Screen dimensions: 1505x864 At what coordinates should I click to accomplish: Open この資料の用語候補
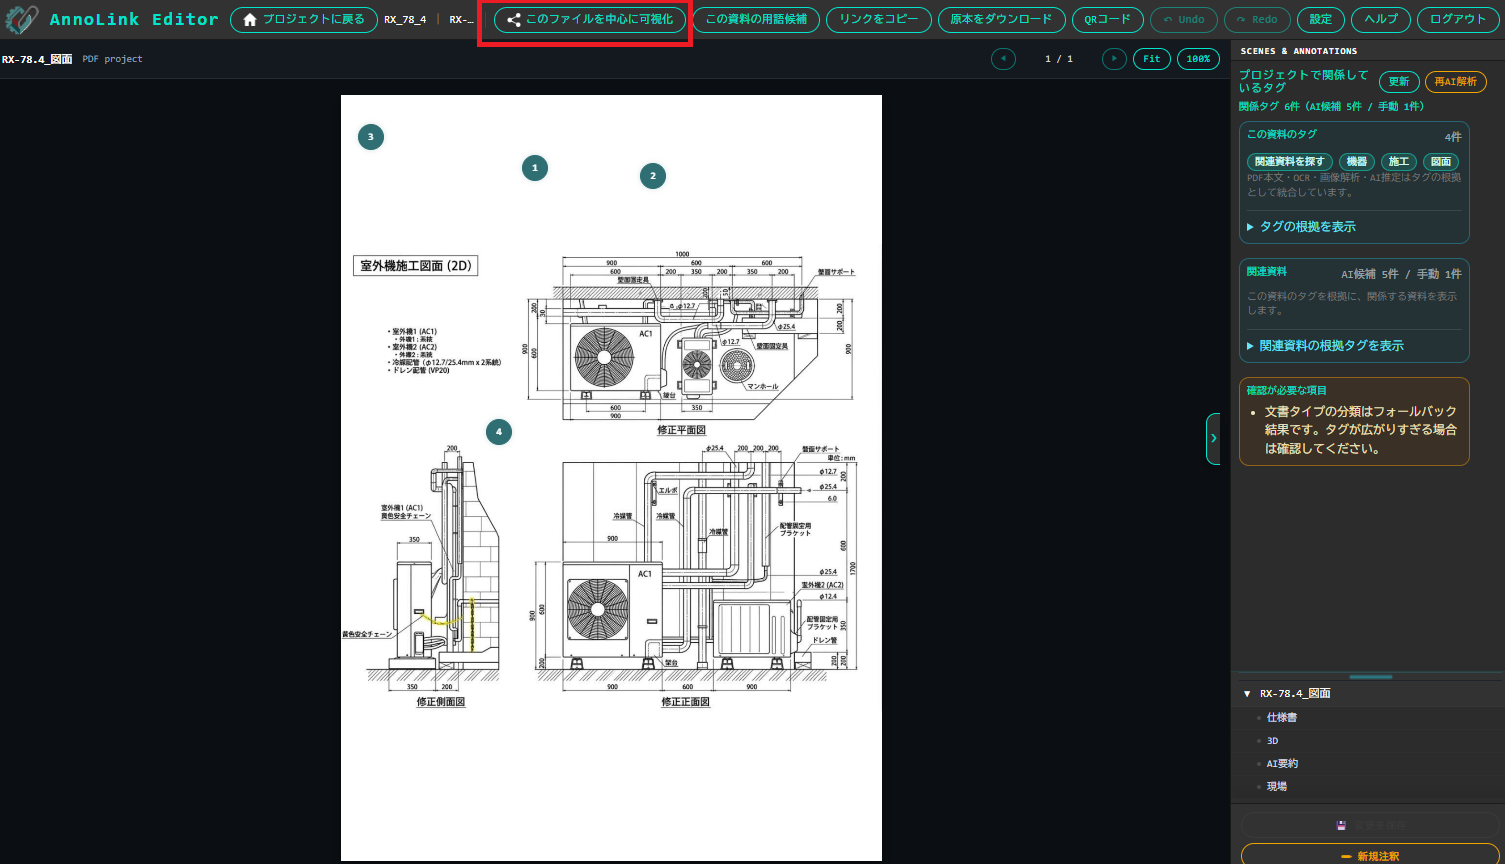756,20
